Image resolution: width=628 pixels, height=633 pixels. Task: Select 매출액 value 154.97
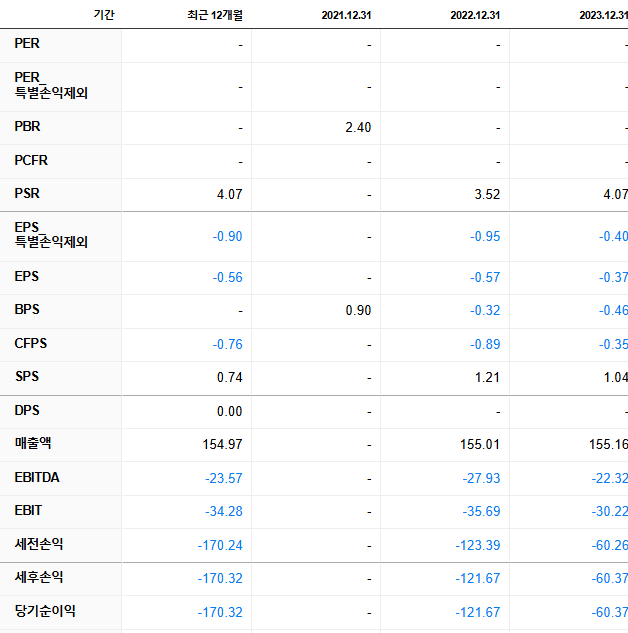pos(222,445)
